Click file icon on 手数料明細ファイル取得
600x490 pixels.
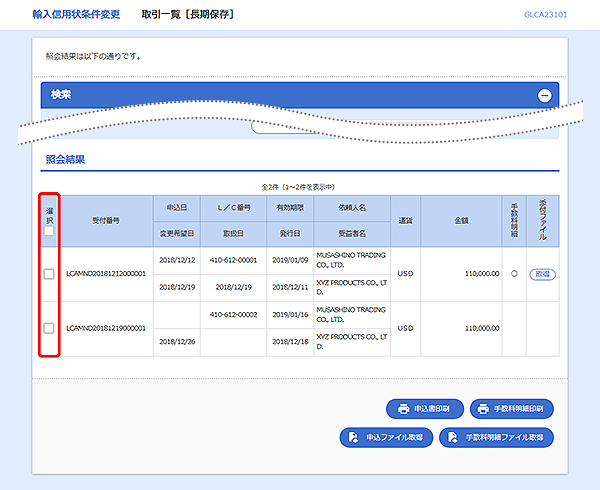(453, 437)
